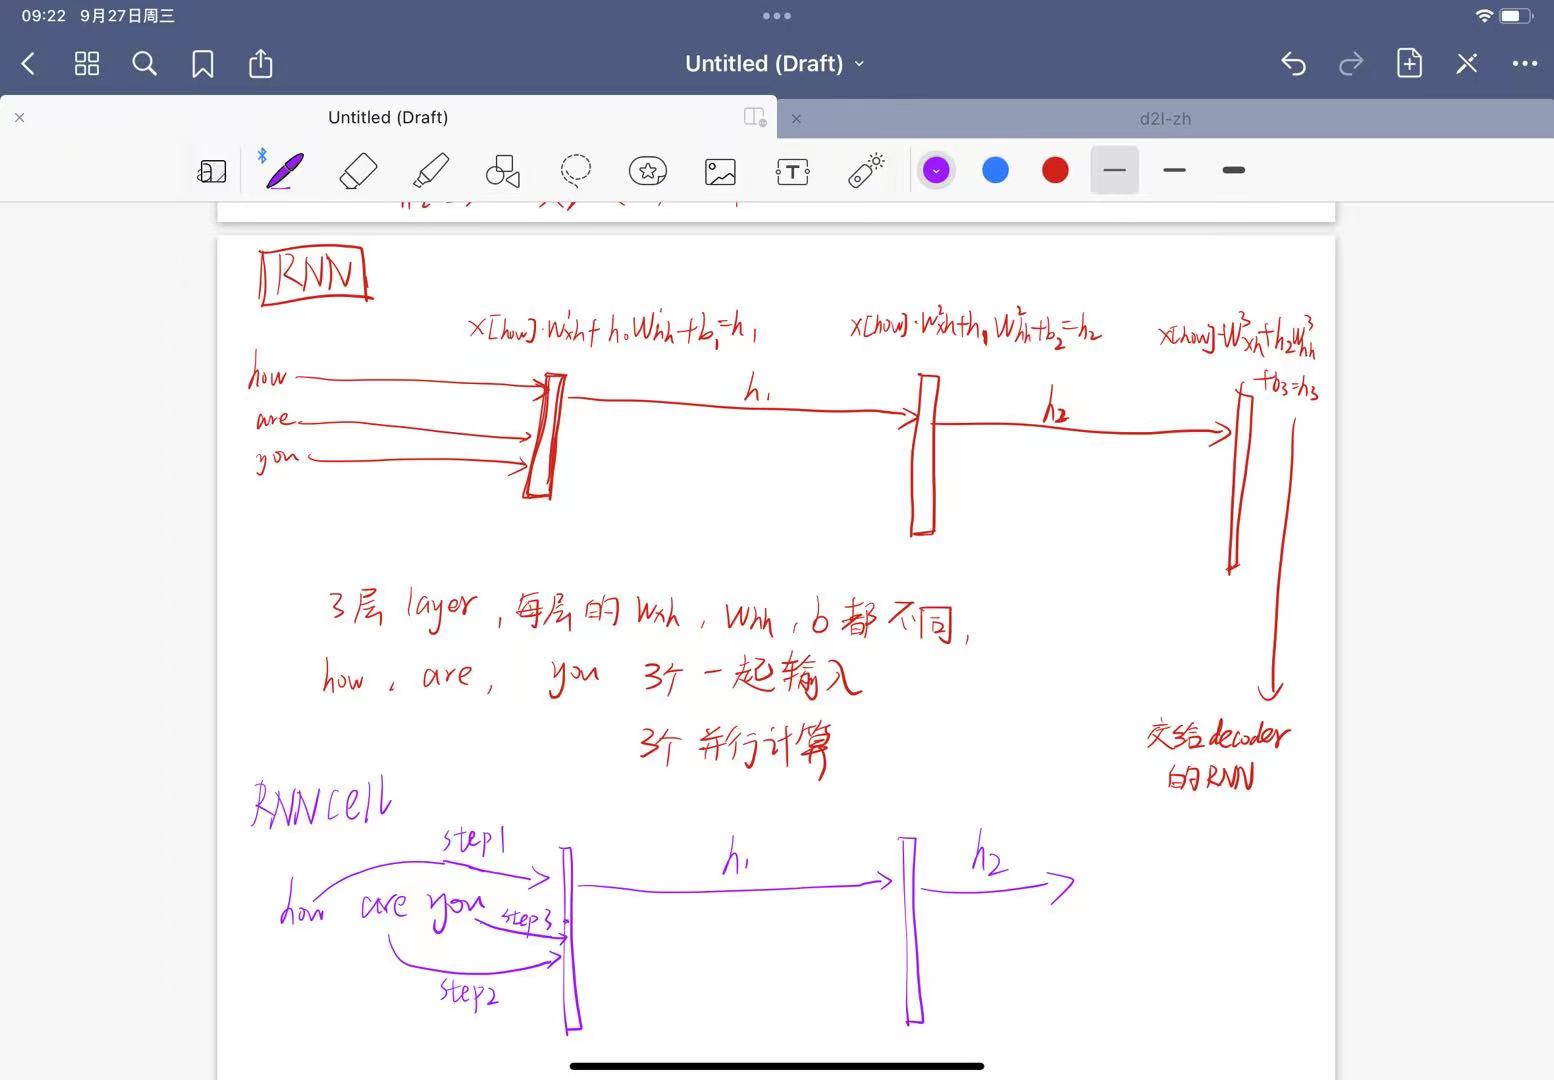Activate the Shapes tool
1554x1080 pixels.
(503, 171)
